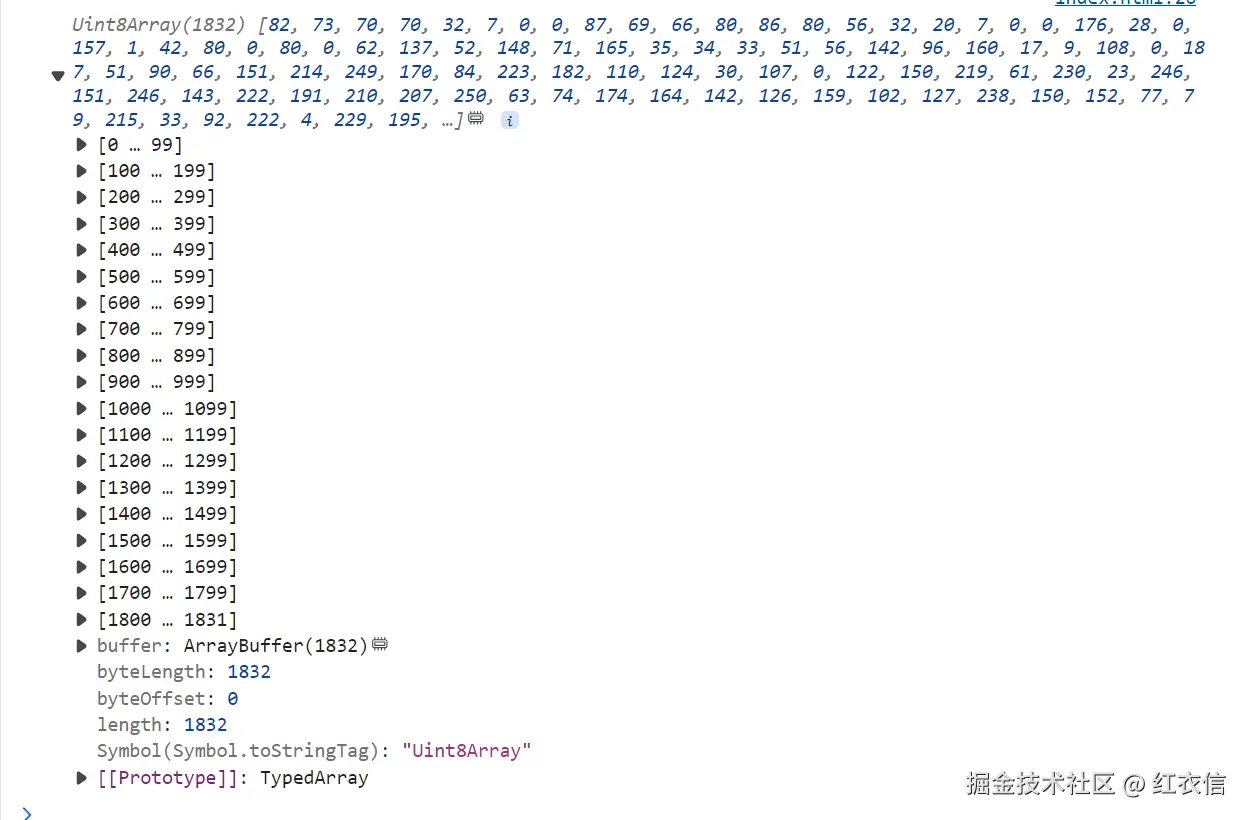Expand the [1000 … 1099] range
Screen dimensions: 1249x820
[x=82, y=408]
